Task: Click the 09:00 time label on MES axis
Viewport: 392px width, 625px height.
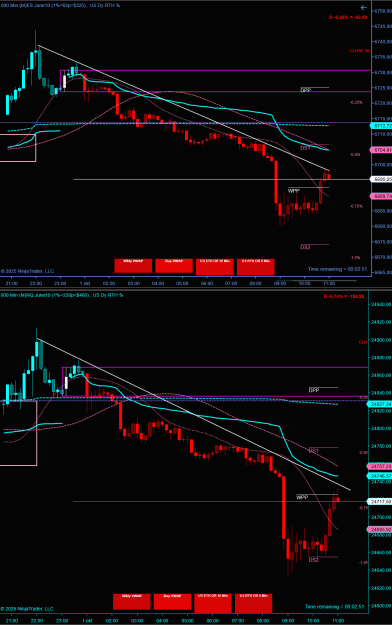Action: click(280, 283)
